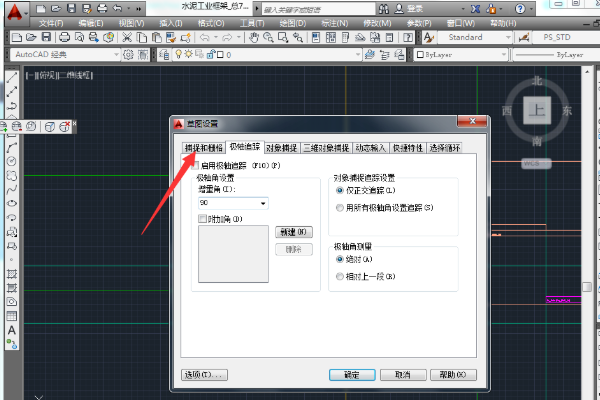This screenshot has width=600, height=400.
Task: Click the Copy icon in standard toolbar
Action: (x=142, y=37)
